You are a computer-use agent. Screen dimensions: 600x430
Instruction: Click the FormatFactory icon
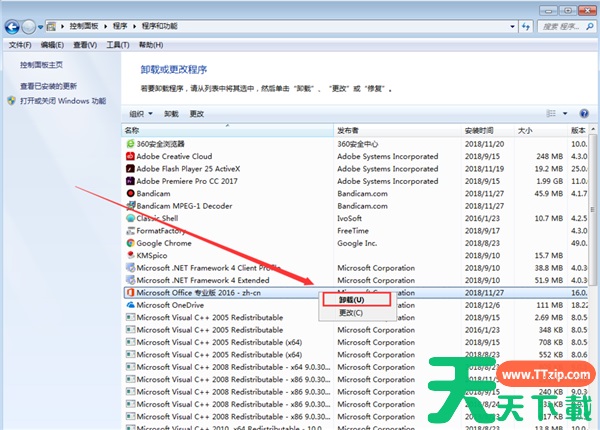coord(130,231)
